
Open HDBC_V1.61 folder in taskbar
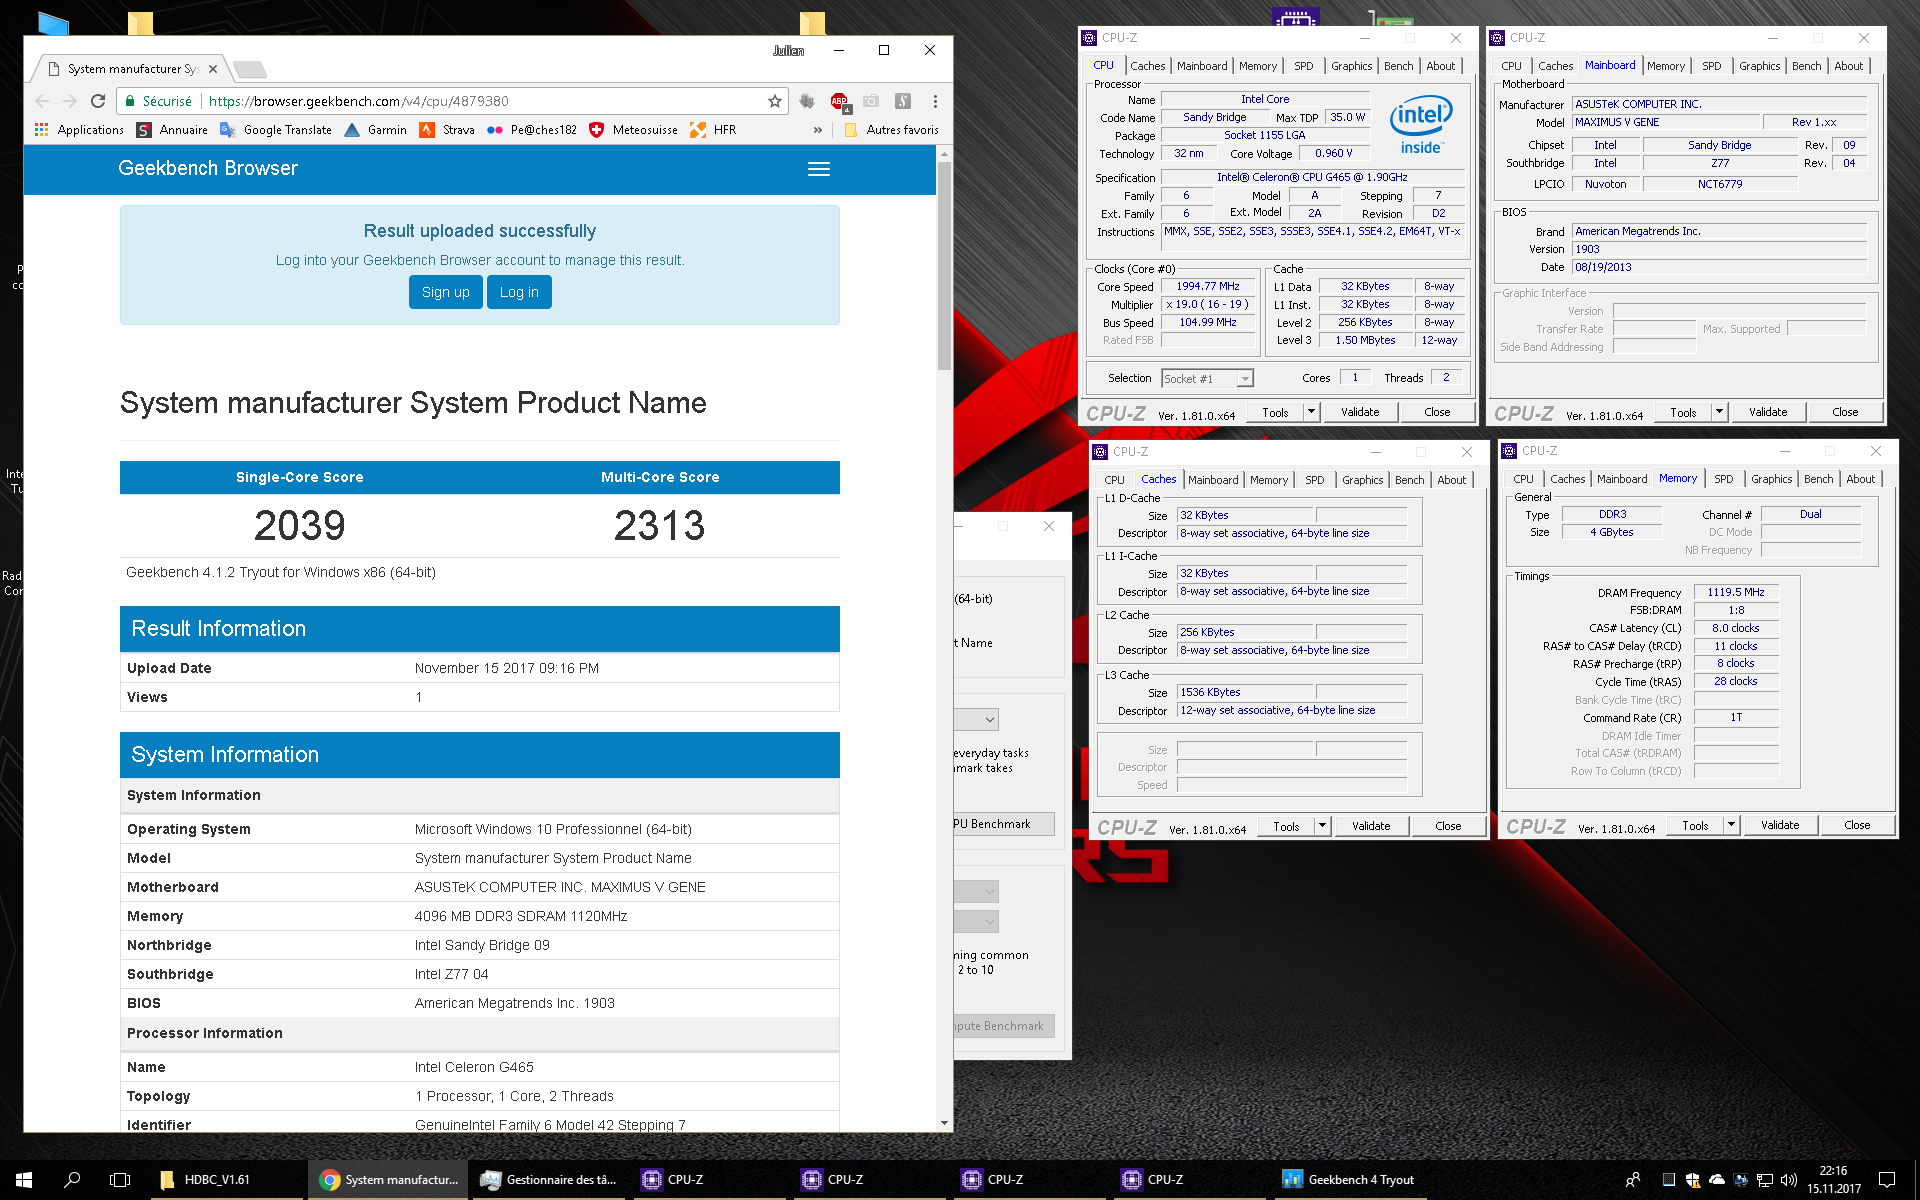tap(227, 1180)
